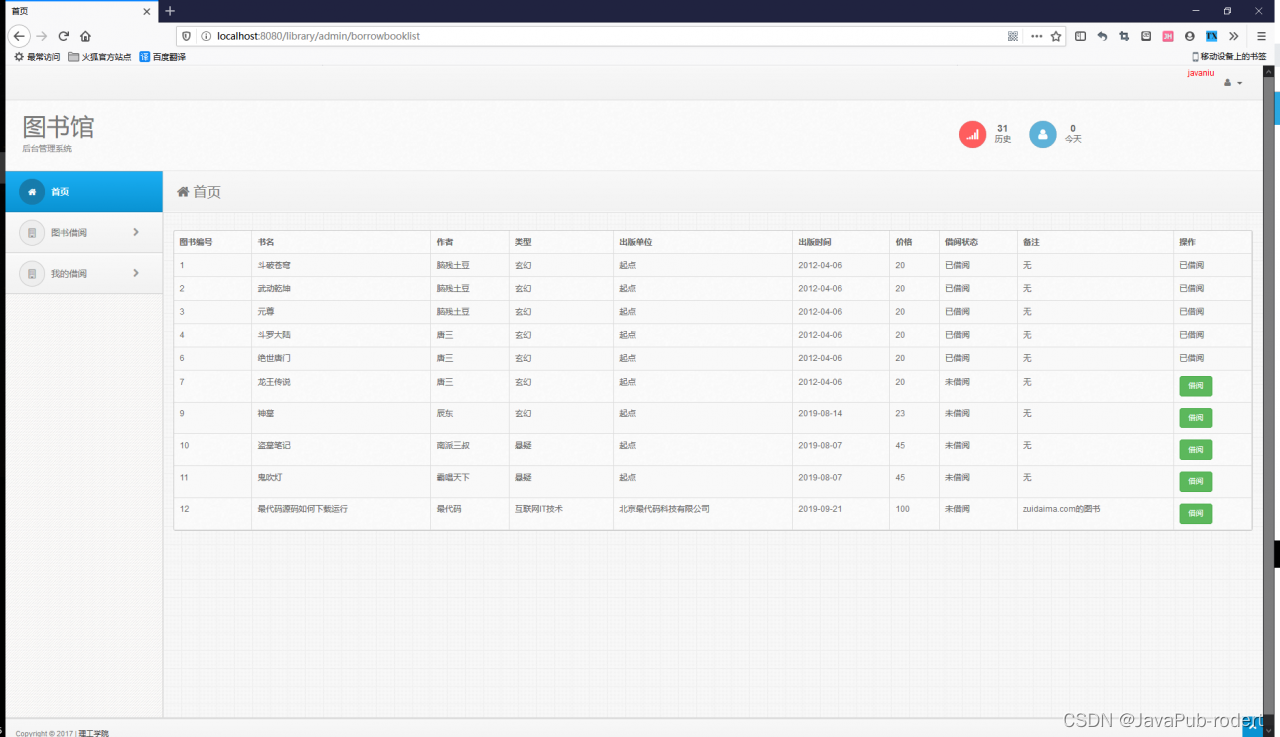Click the tracking protection shield icon
1280x737 pixels.
(x=187, y=36)
